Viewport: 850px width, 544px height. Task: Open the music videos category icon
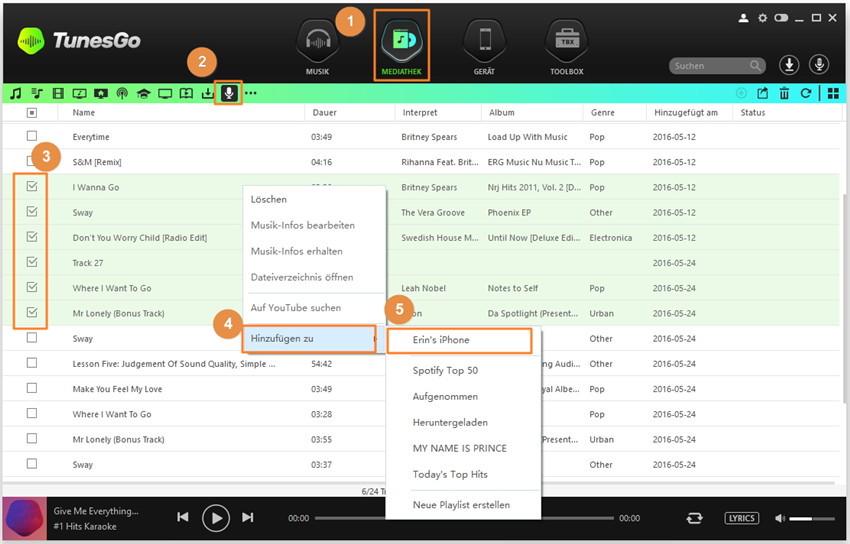pyautogui.click(x=80, y=93)
